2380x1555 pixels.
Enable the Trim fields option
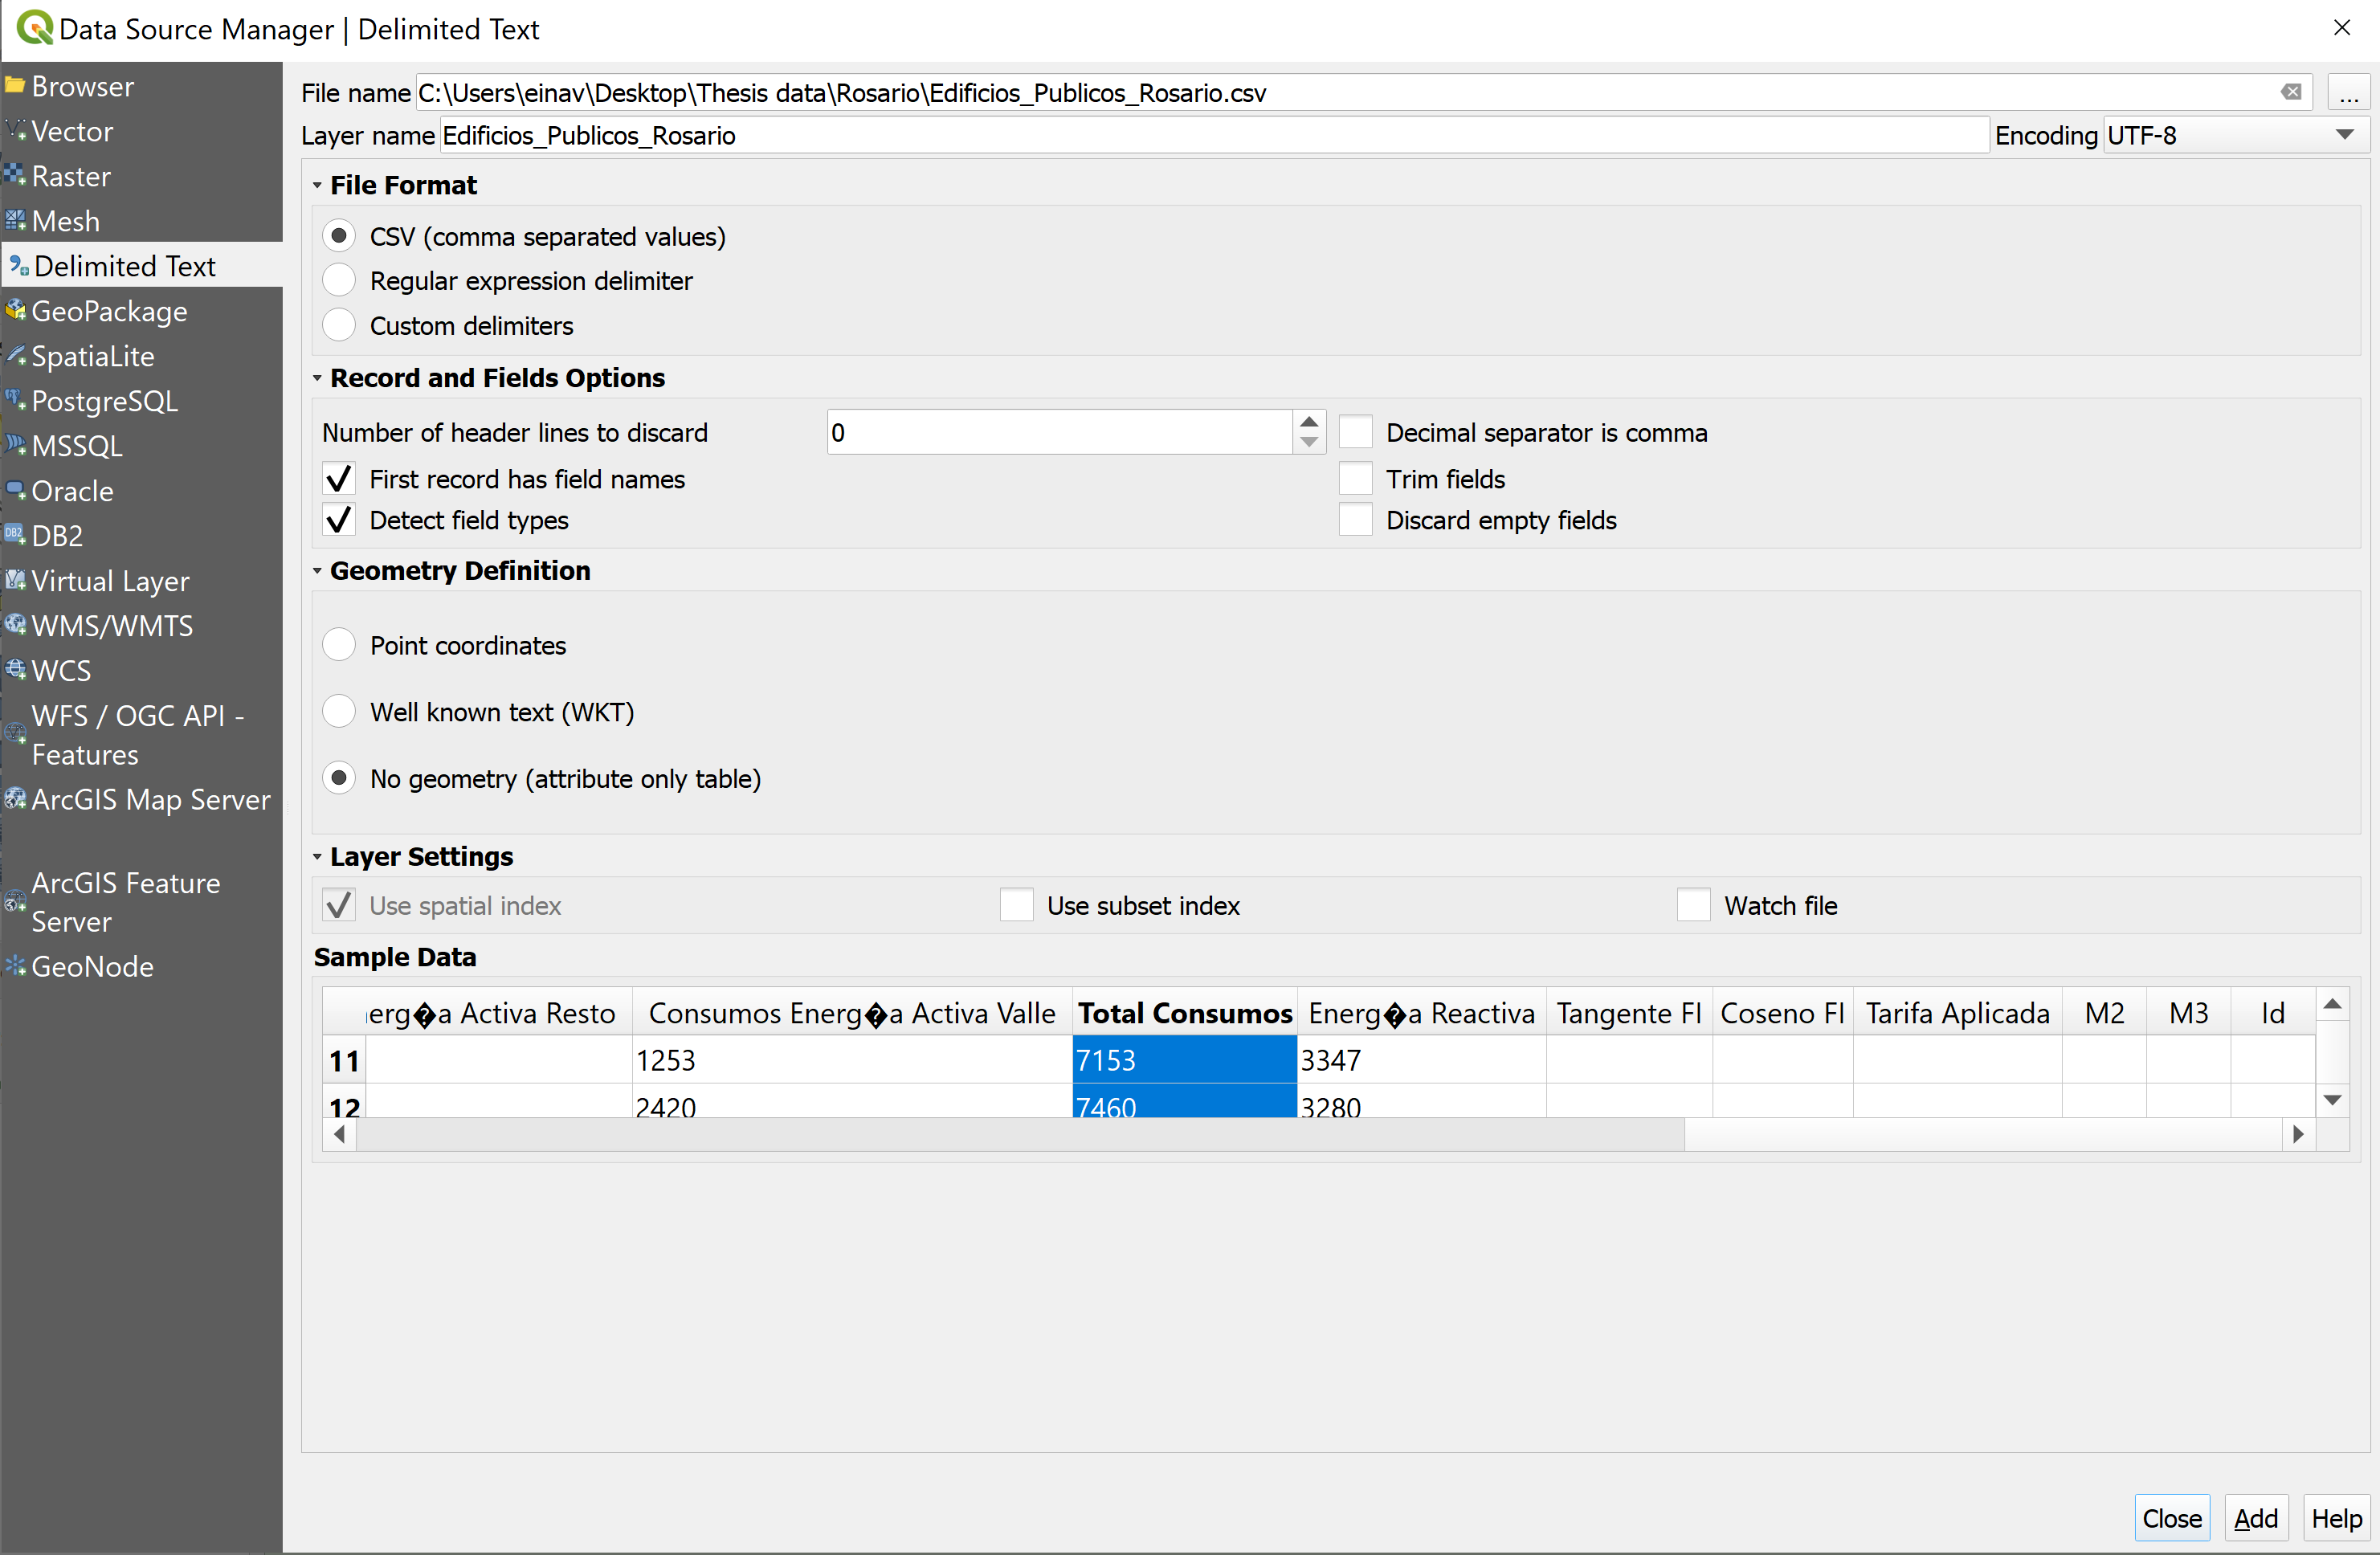(1355, 478)
